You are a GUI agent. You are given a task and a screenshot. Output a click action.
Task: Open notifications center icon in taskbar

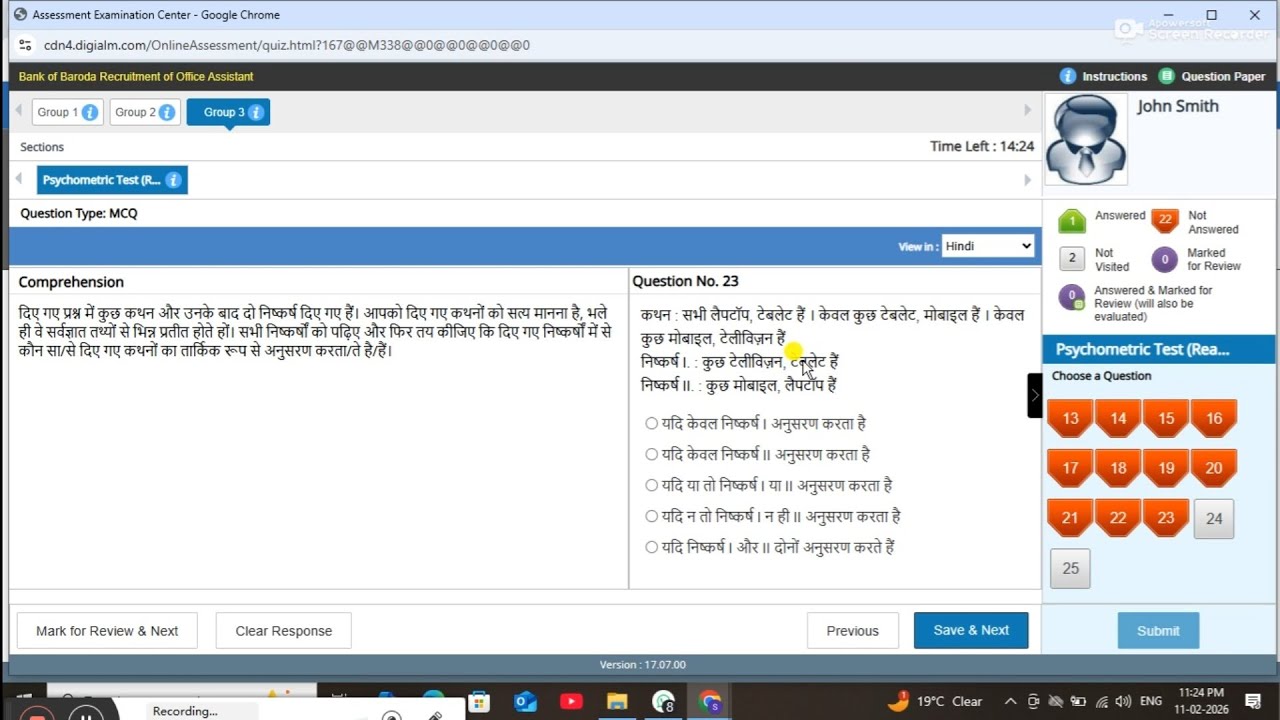(x=1253, y=701)
